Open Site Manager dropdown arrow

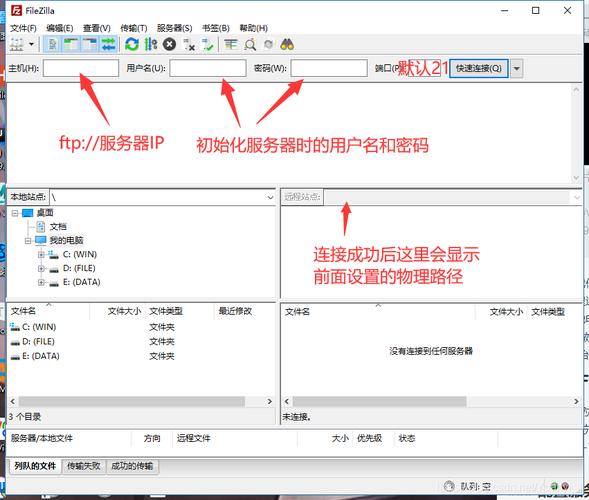tap(32, 44)
